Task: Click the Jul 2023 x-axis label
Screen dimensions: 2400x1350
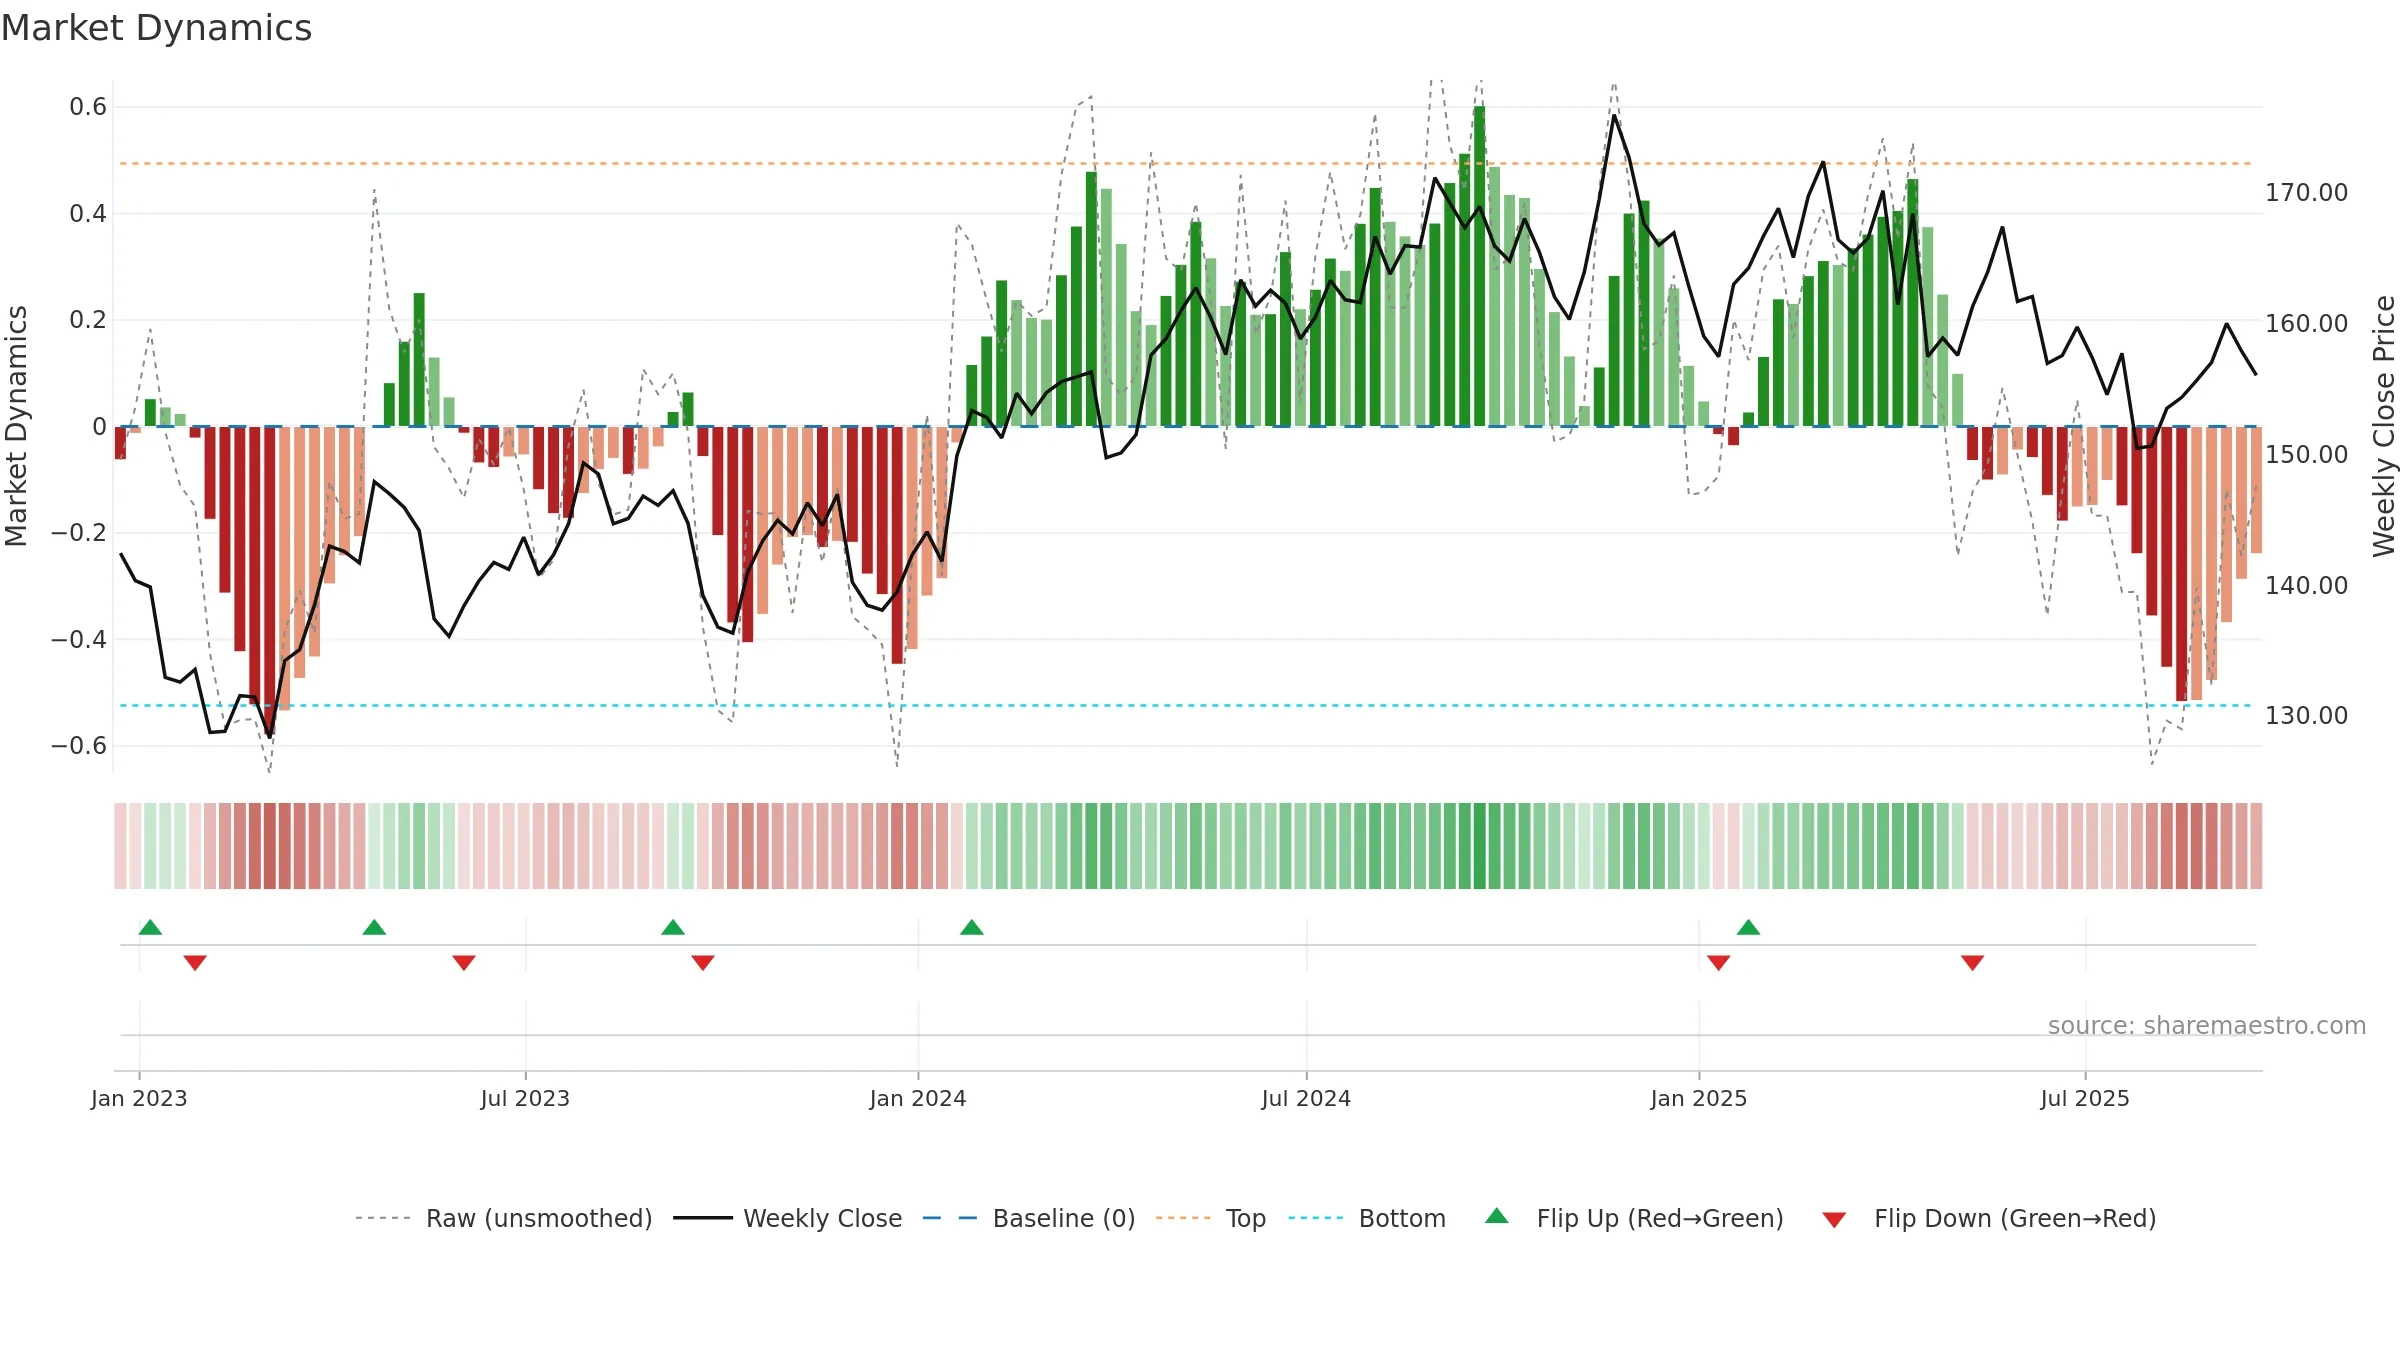Action: [x=525, y=1098]
